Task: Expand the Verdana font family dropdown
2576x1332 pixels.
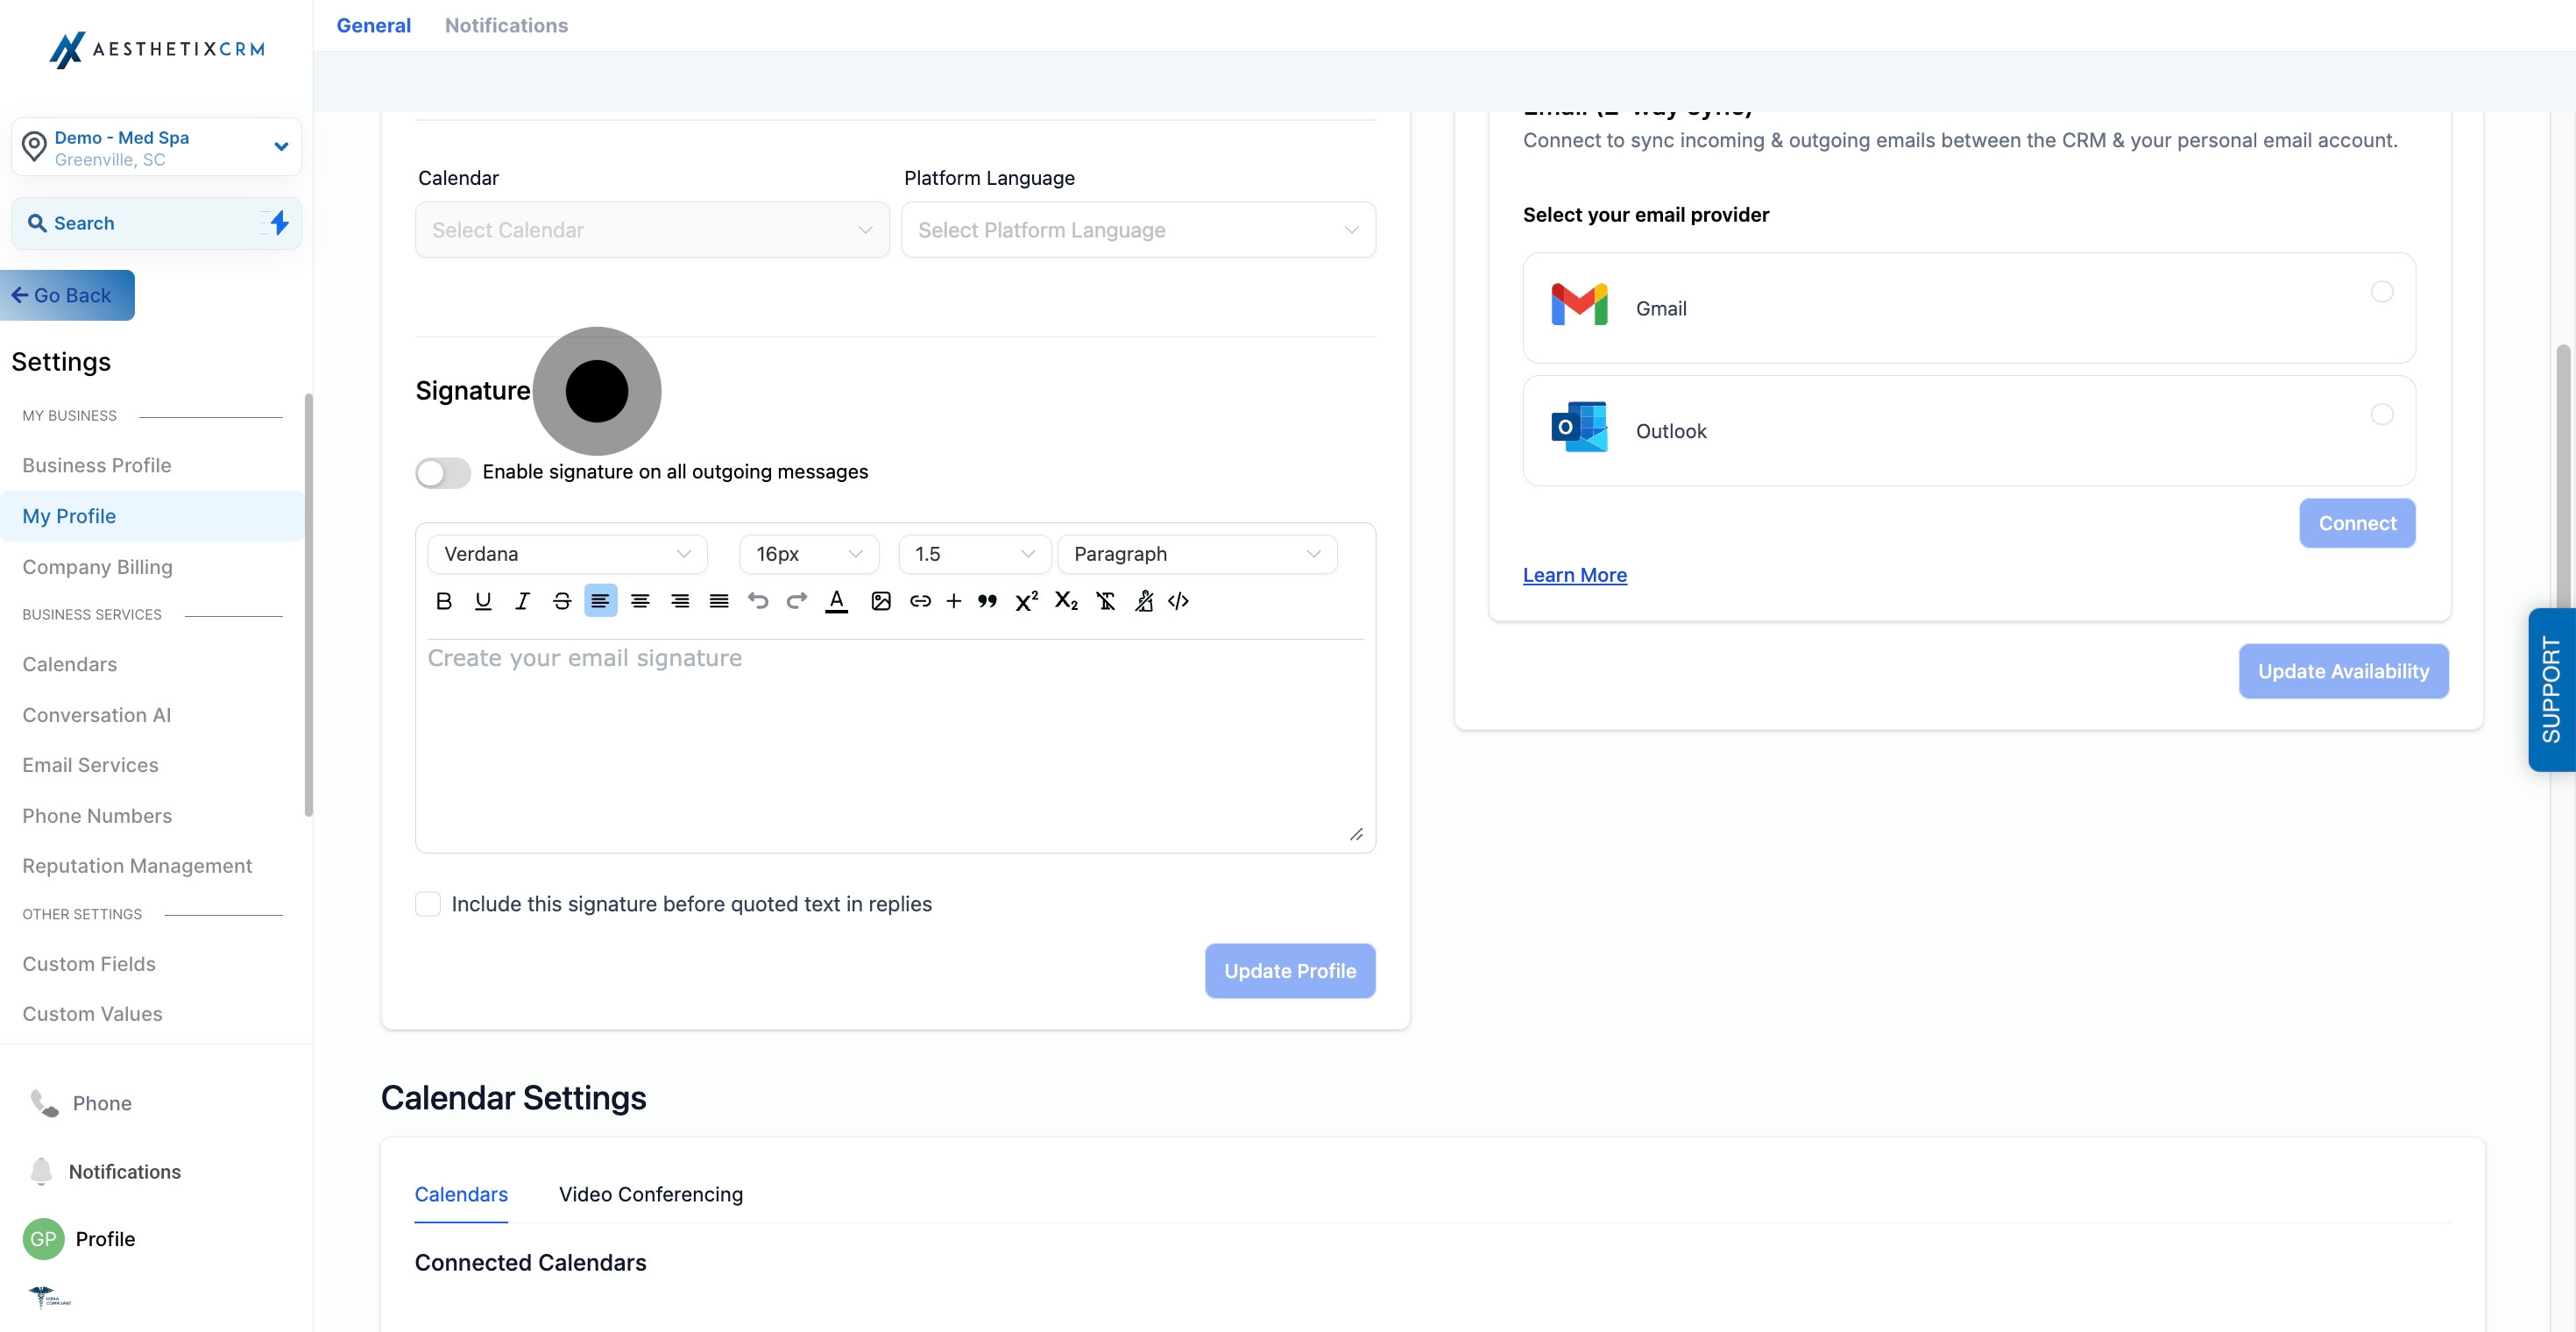Action: [567, 554]
